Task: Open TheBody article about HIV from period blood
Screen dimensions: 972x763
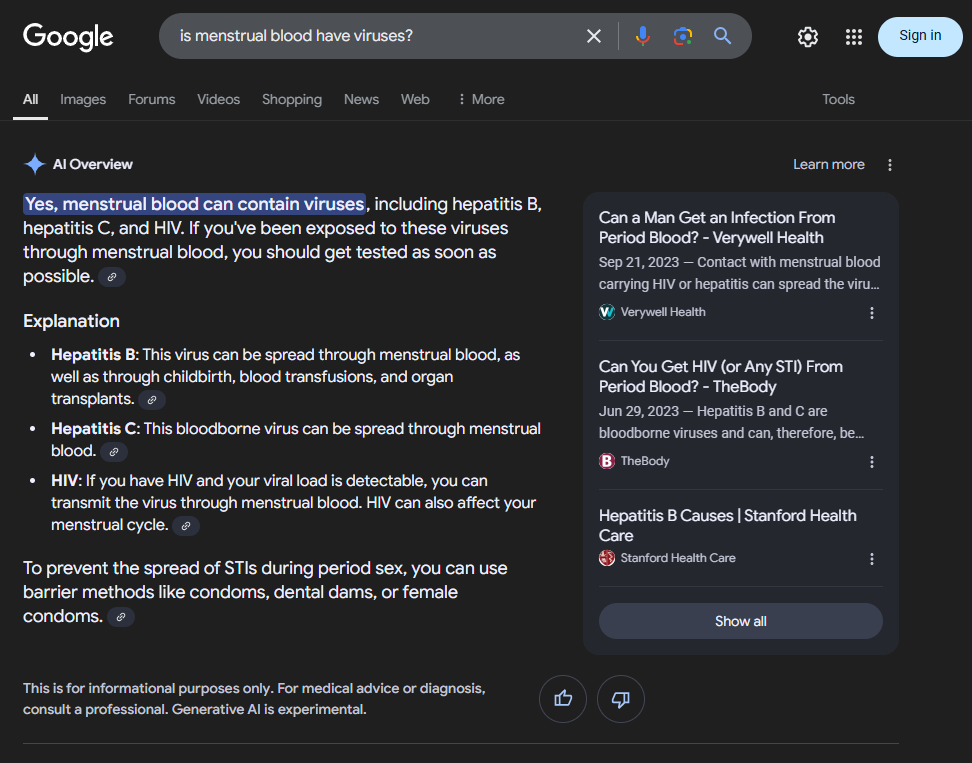Action: 720,376
